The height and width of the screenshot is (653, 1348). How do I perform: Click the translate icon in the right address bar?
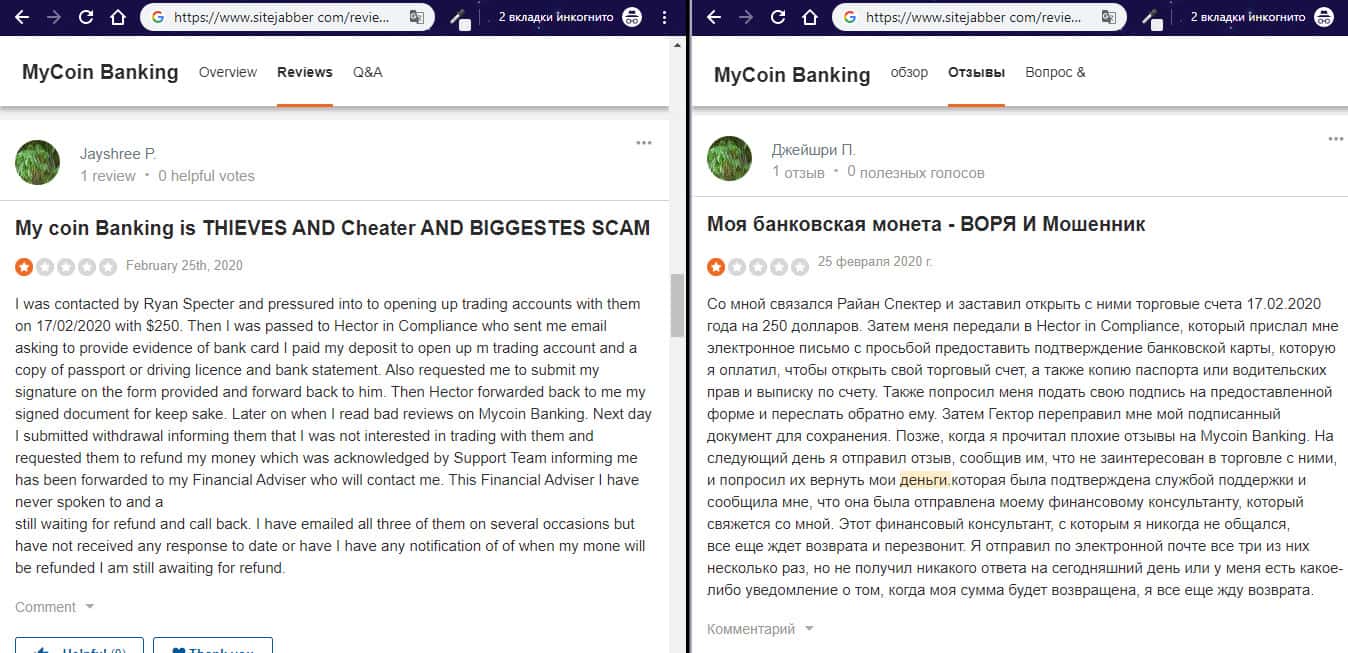point(1109,17)
